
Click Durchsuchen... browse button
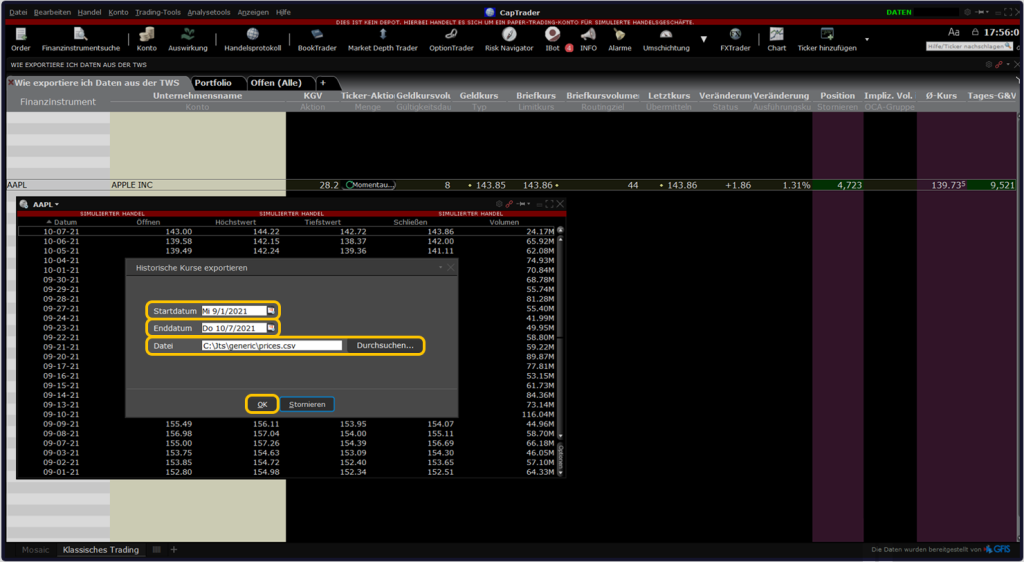coord(385,345)
